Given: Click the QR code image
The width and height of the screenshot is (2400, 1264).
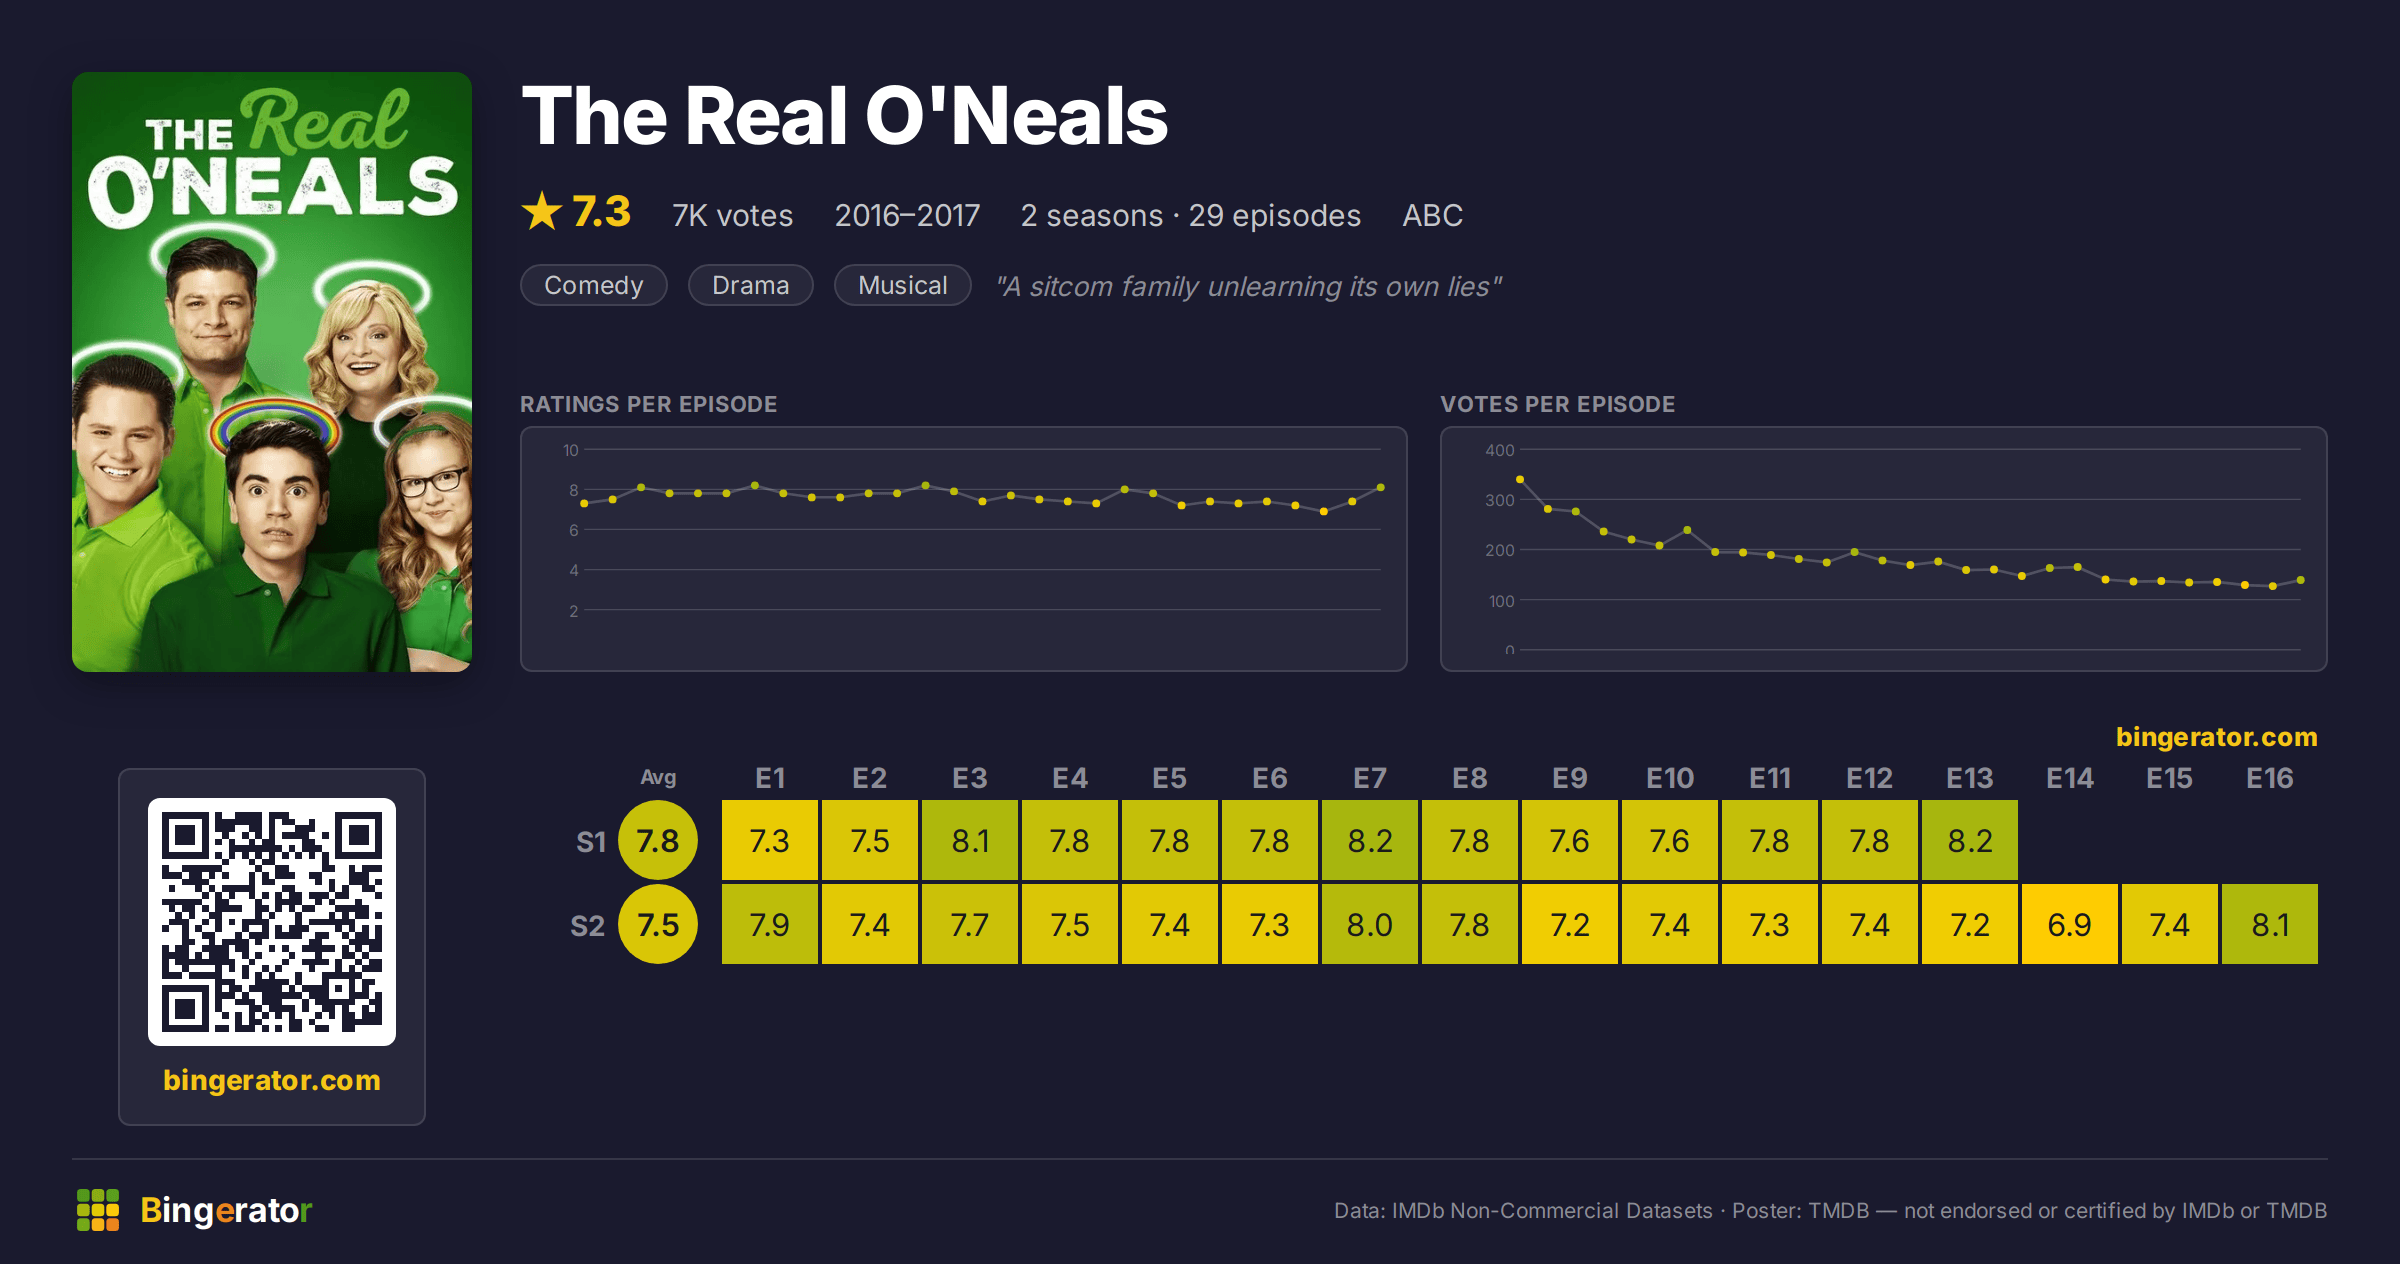Looking at the screenshot, I should 272,922.
